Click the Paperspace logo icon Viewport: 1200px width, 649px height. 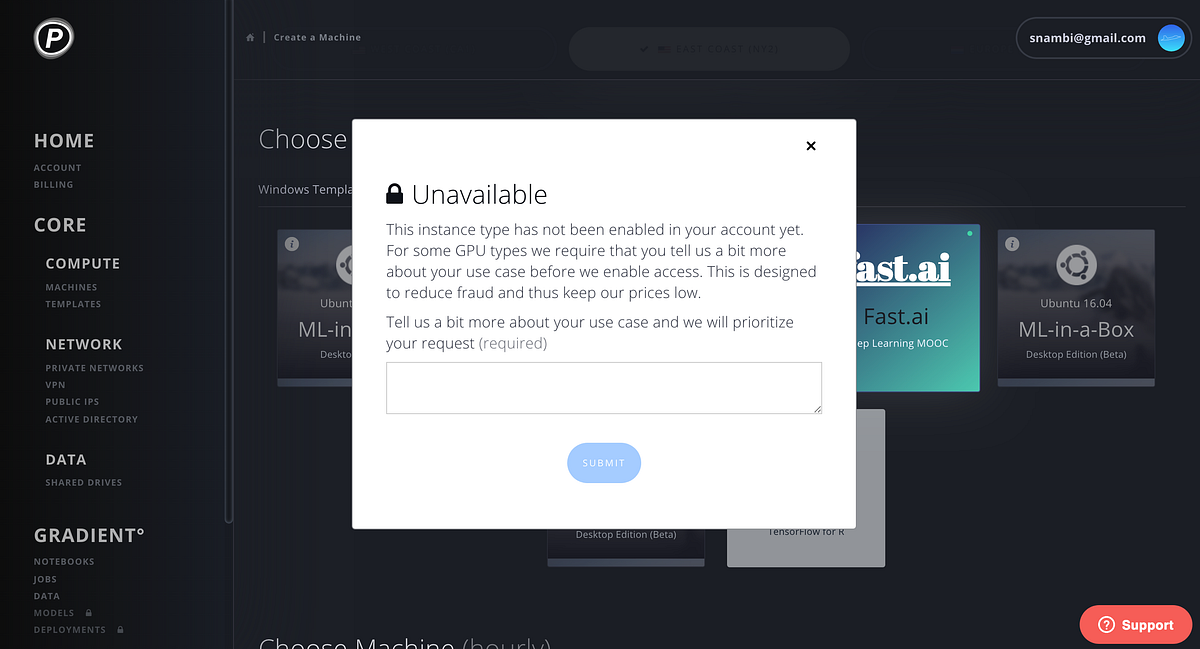54,39
